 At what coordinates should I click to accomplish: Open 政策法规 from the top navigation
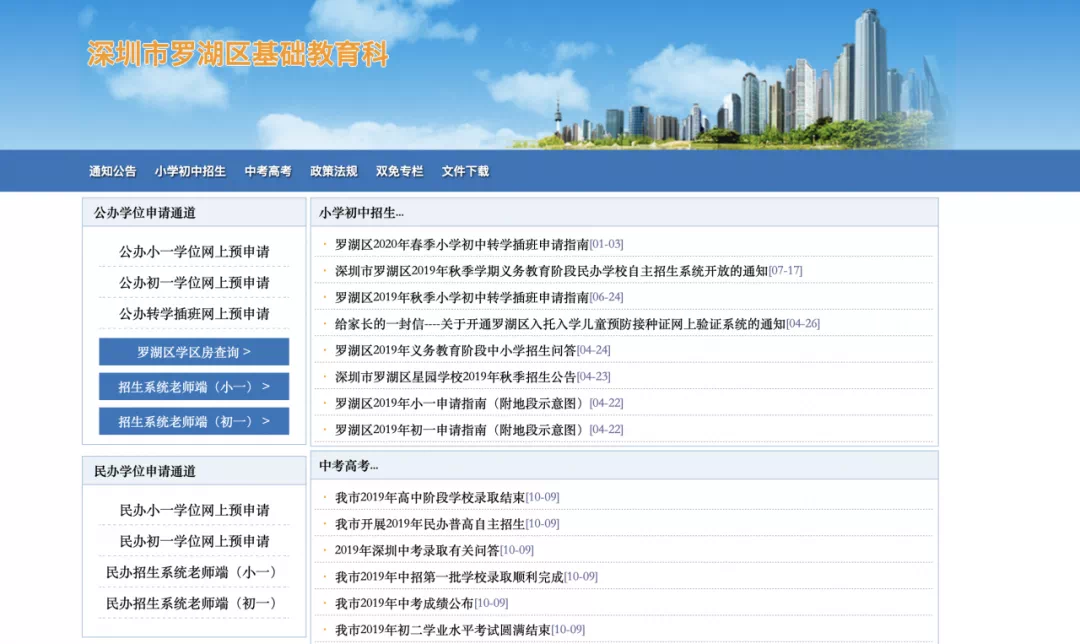pos(333,171)
